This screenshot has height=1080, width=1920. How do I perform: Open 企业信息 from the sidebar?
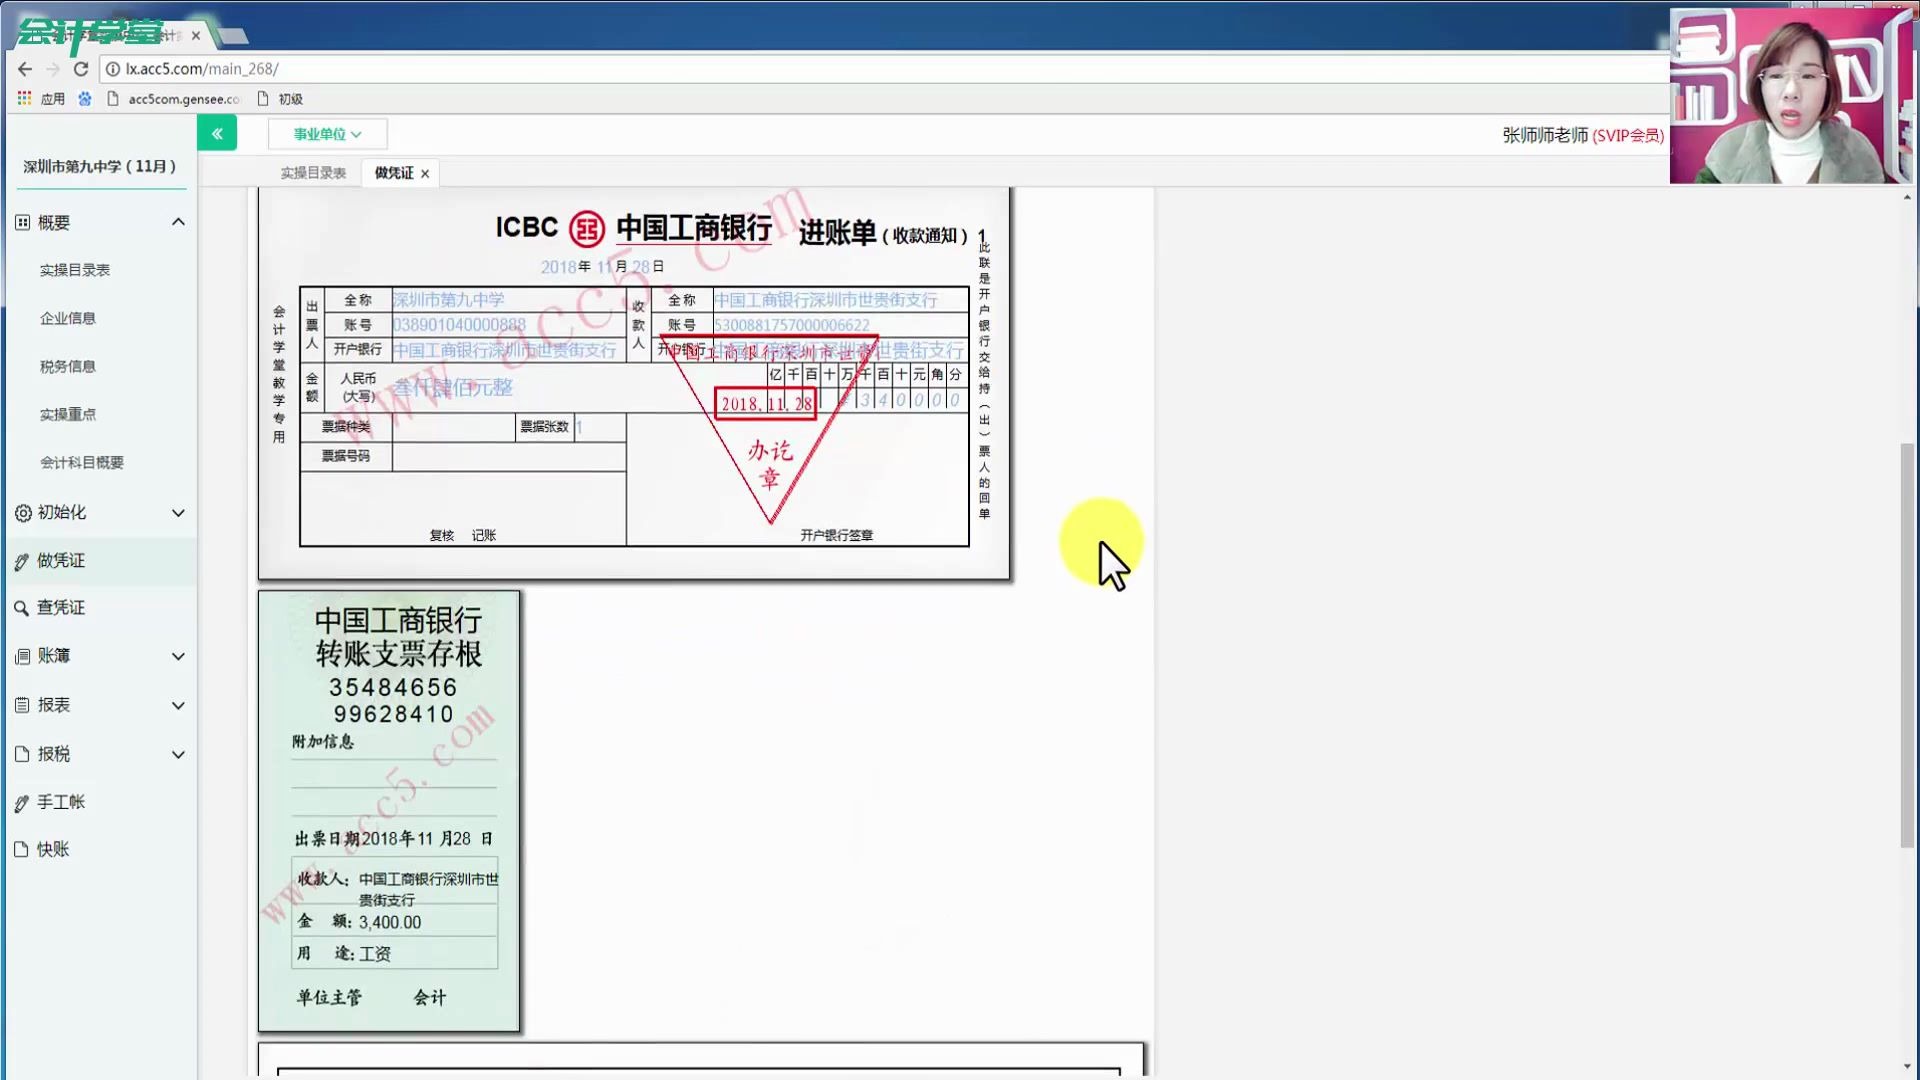pyautogui.click(x=68, y=318)
